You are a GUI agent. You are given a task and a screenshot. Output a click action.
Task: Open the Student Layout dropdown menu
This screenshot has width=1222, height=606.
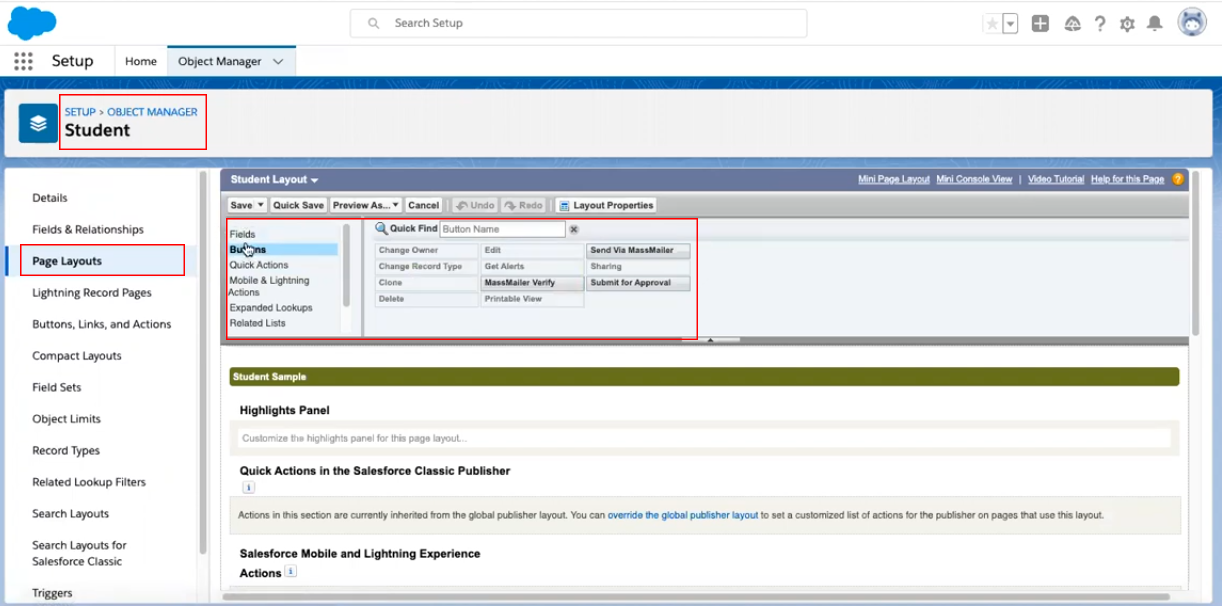pos(275,180)
